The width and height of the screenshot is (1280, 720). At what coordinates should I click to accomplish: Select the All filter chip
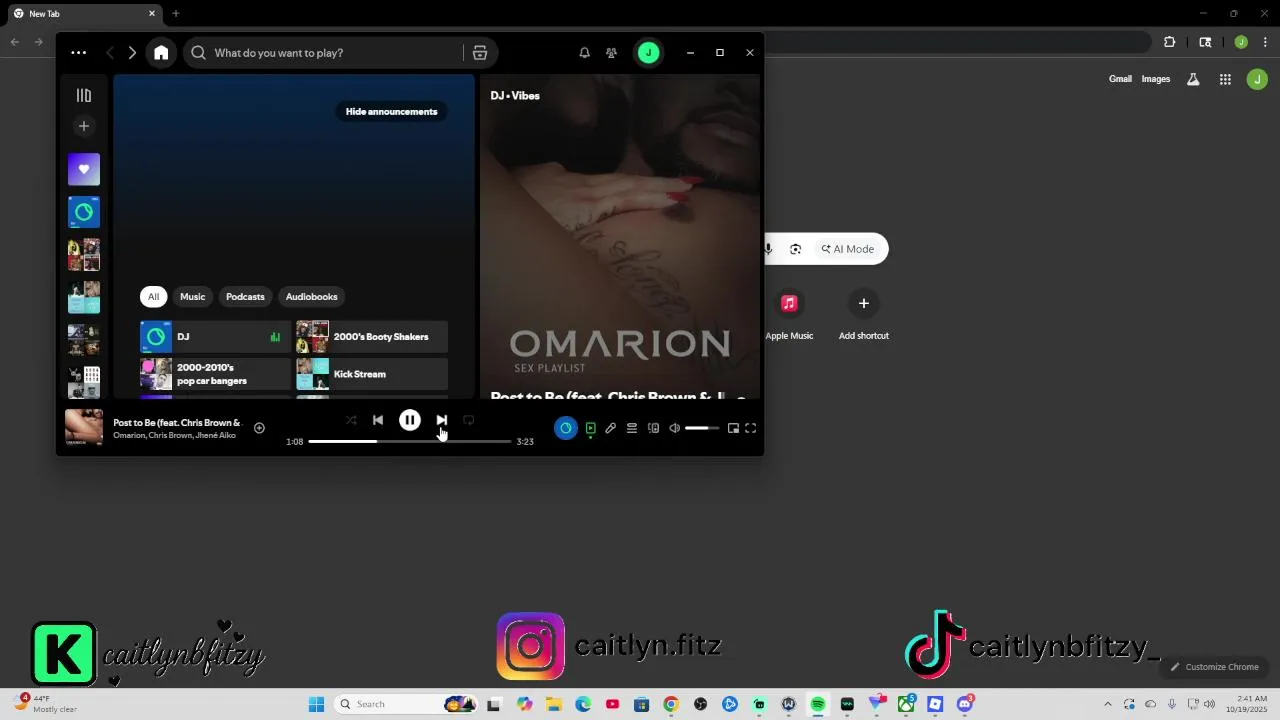pyautogui.click(x=153, y=296)
